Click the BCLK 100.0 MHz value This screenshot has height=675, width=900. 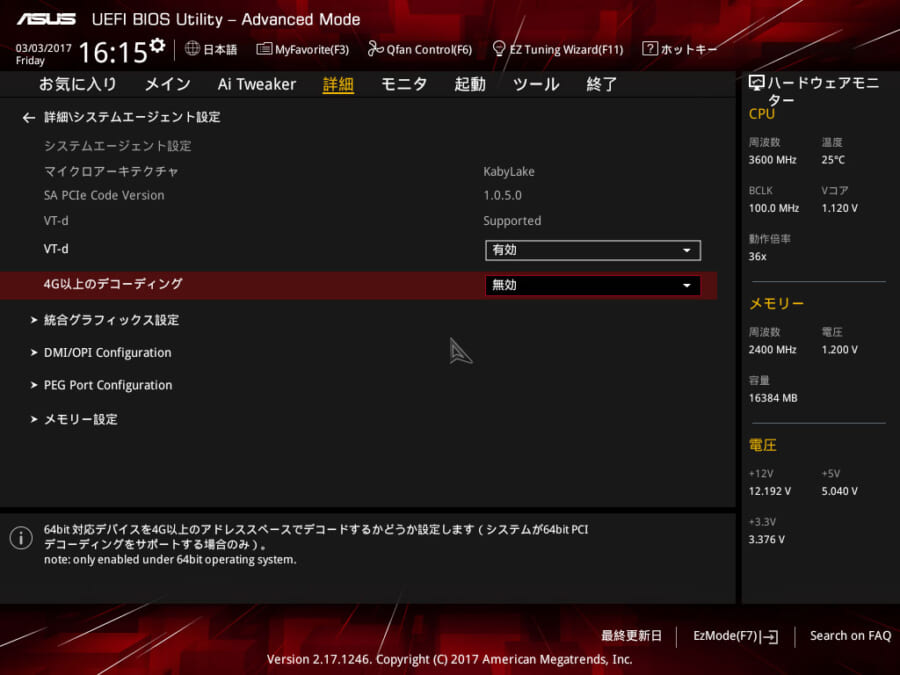(x=774, y=208)
